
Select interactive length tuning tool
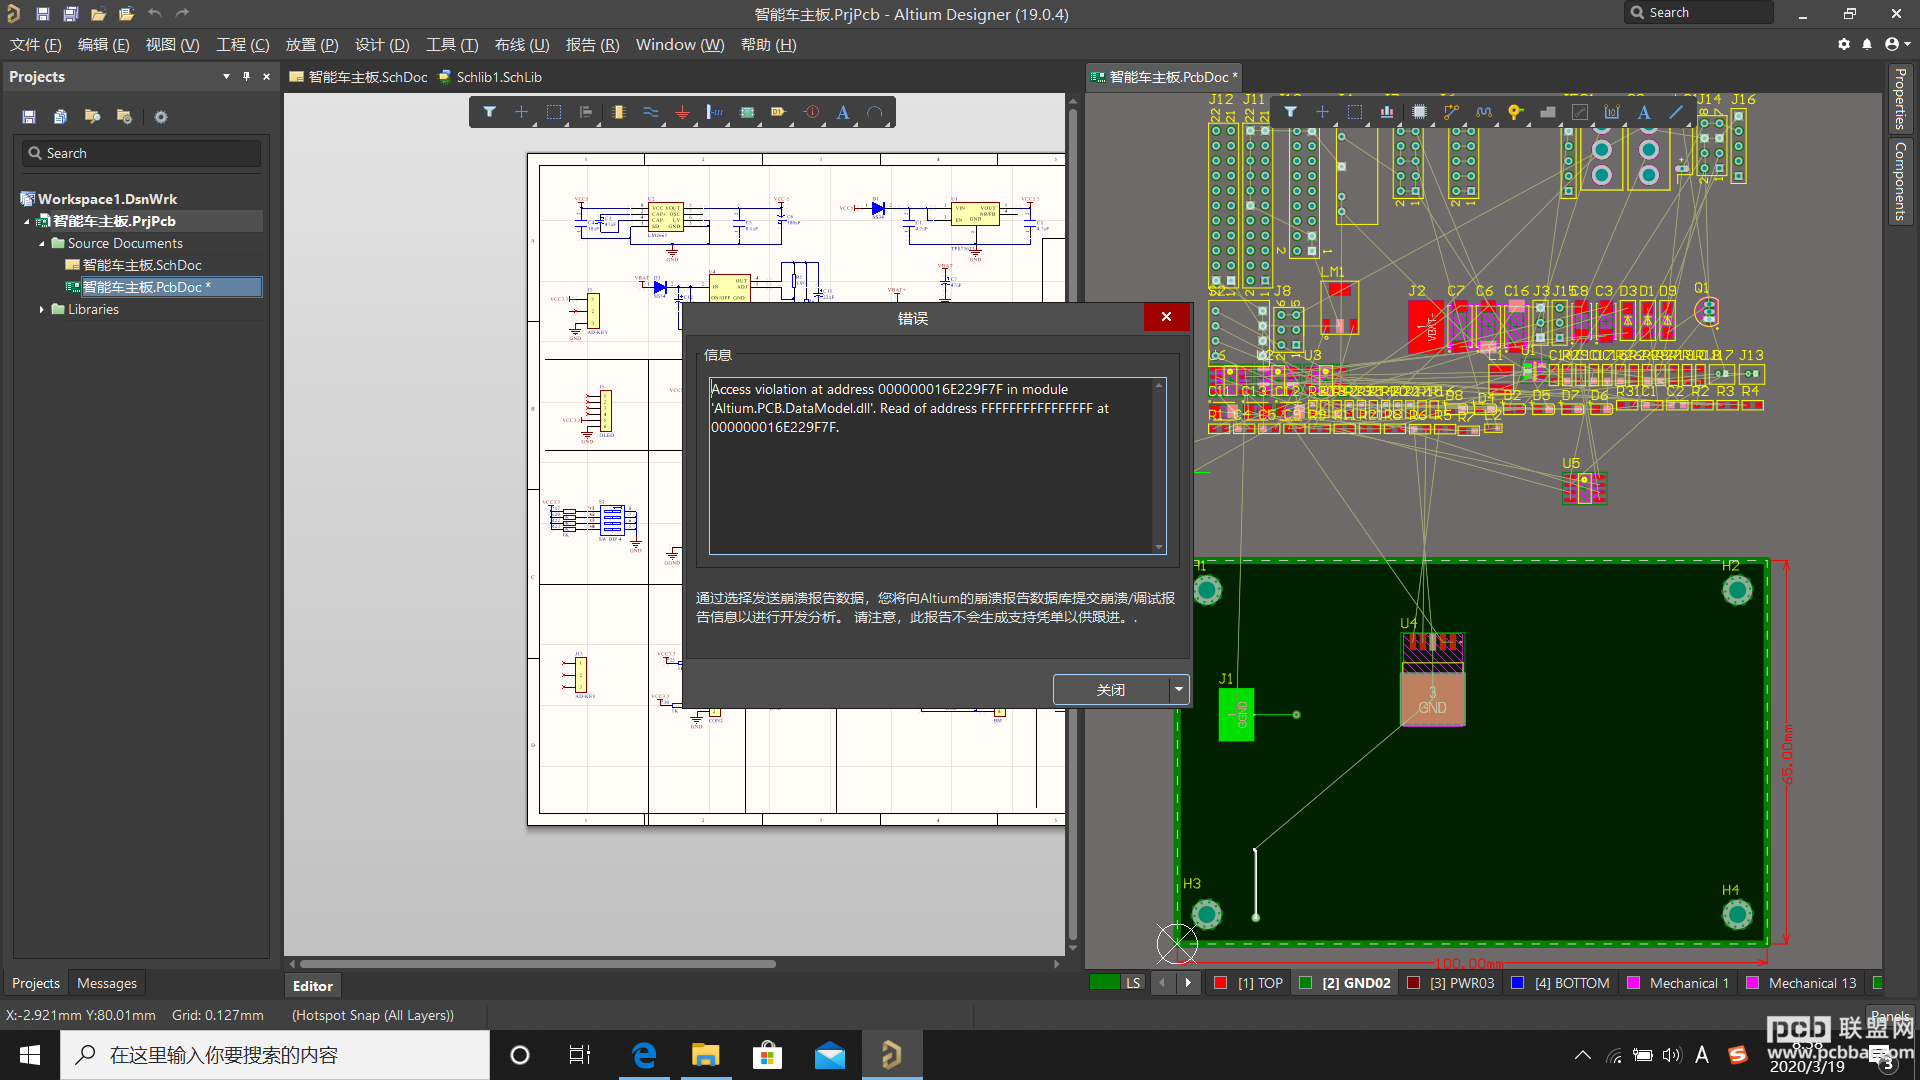point(1483,112)
